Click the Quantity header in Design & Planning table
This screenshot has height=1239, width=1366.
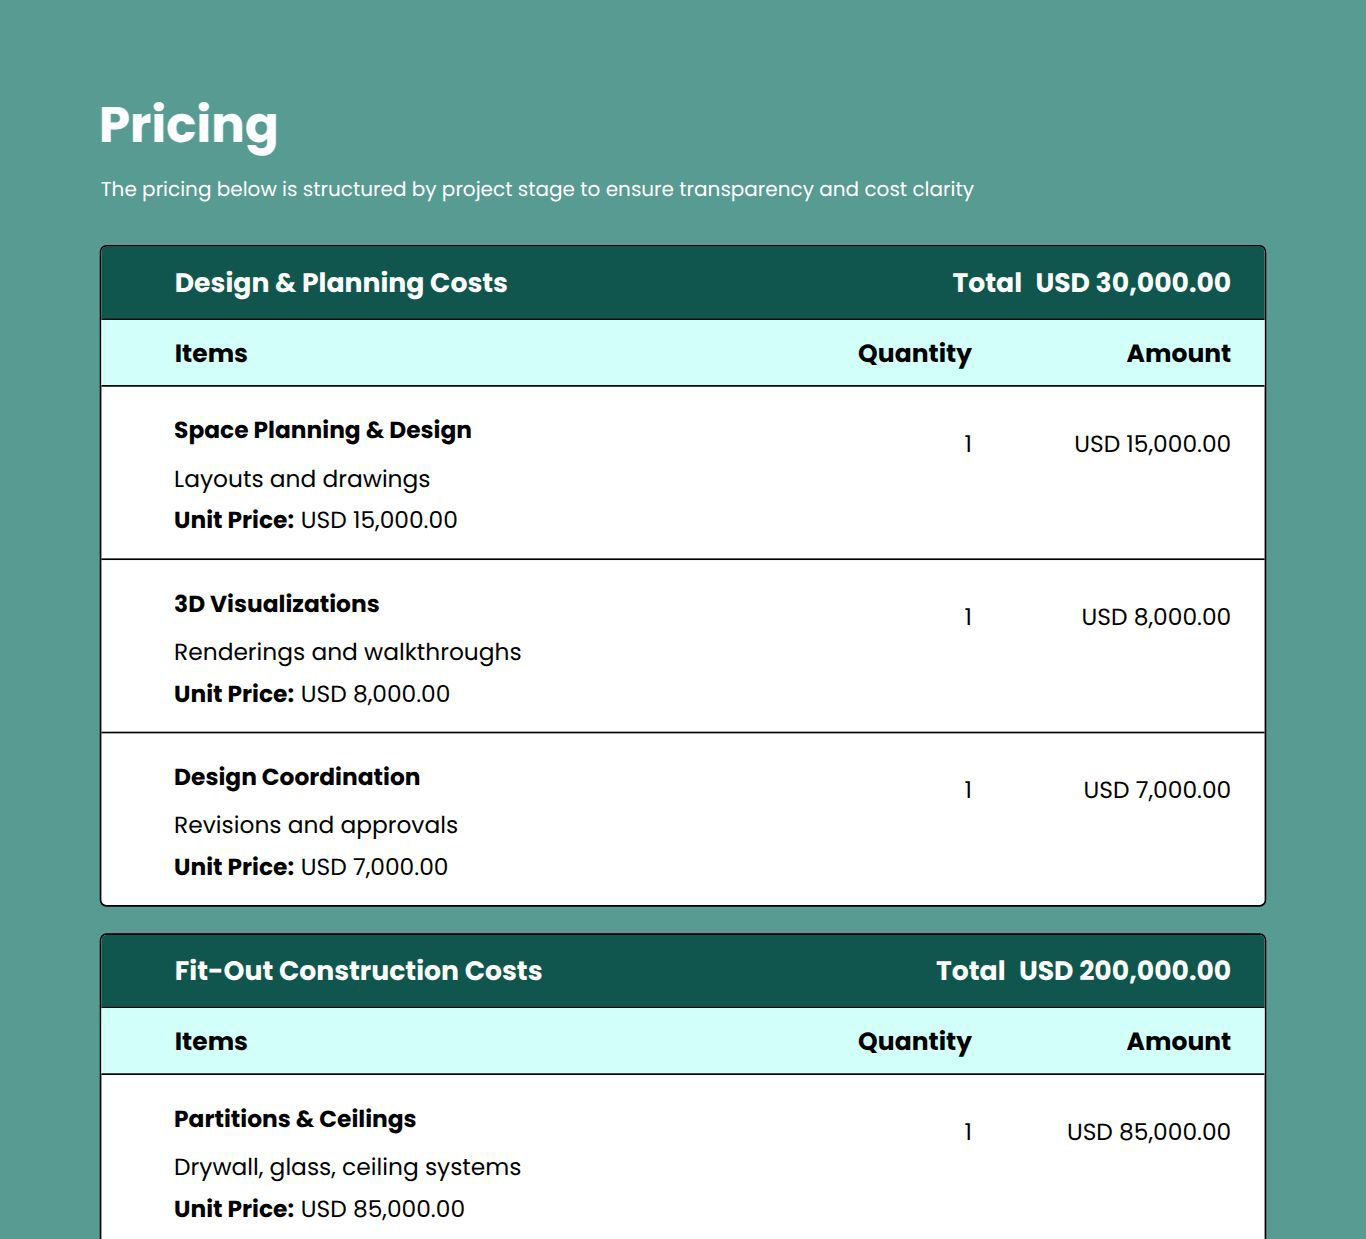[x=914, y=353]
